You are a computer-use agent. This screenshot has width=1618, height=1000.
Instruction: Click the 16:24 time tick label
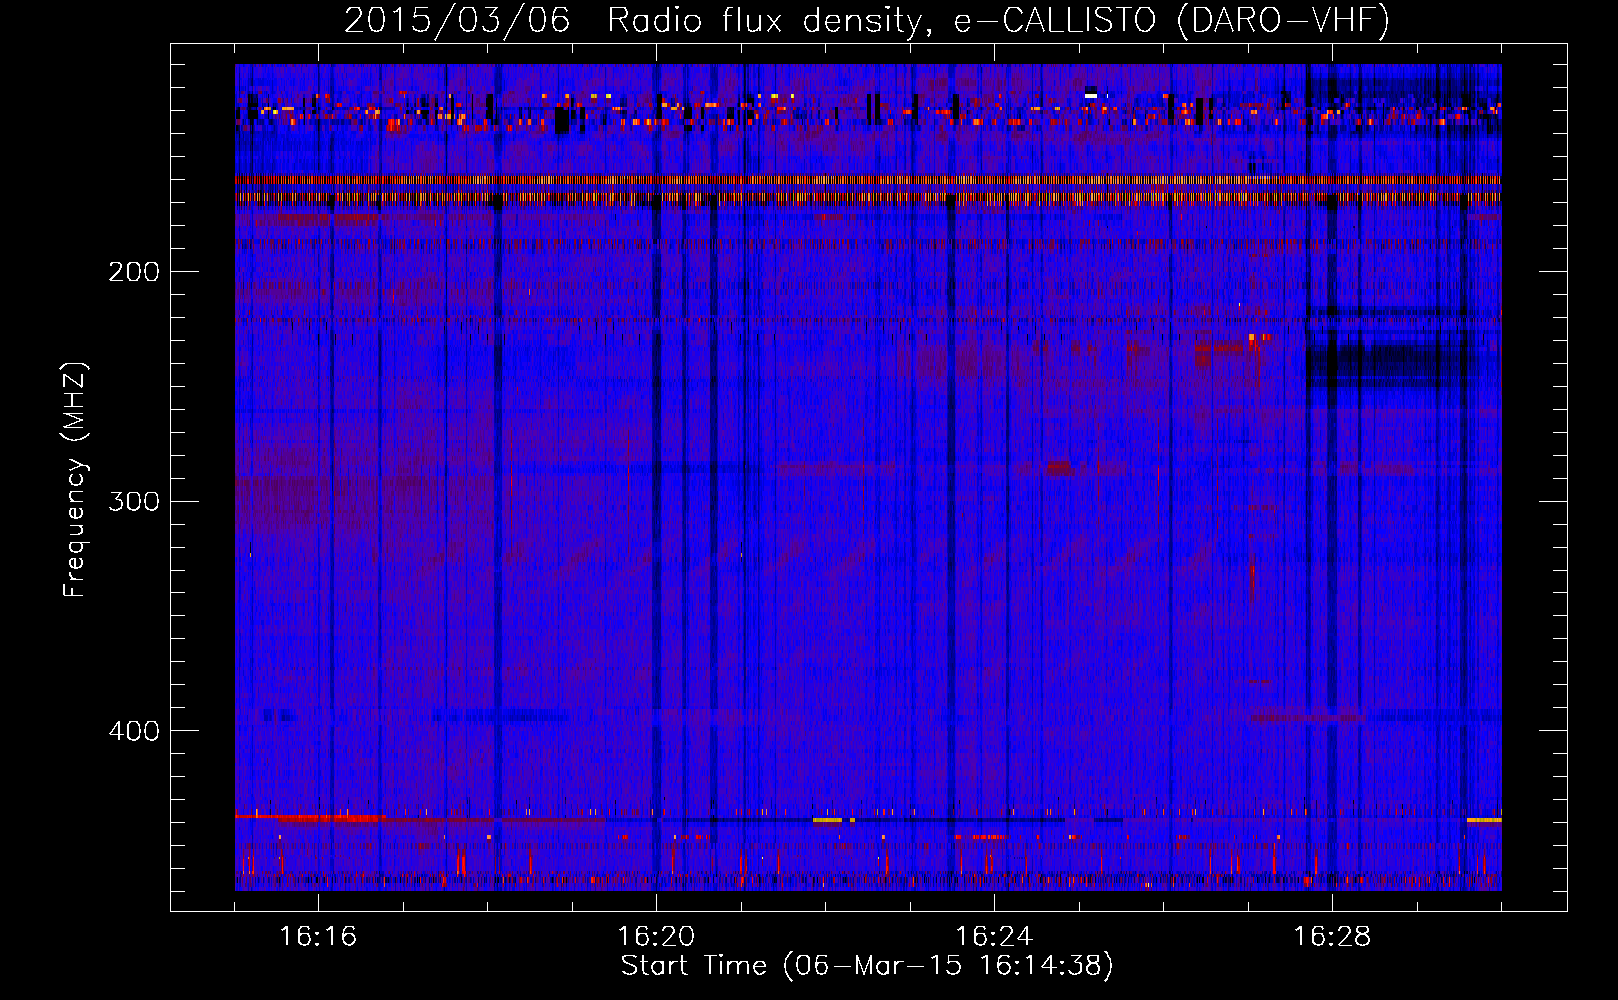point(994,936)
